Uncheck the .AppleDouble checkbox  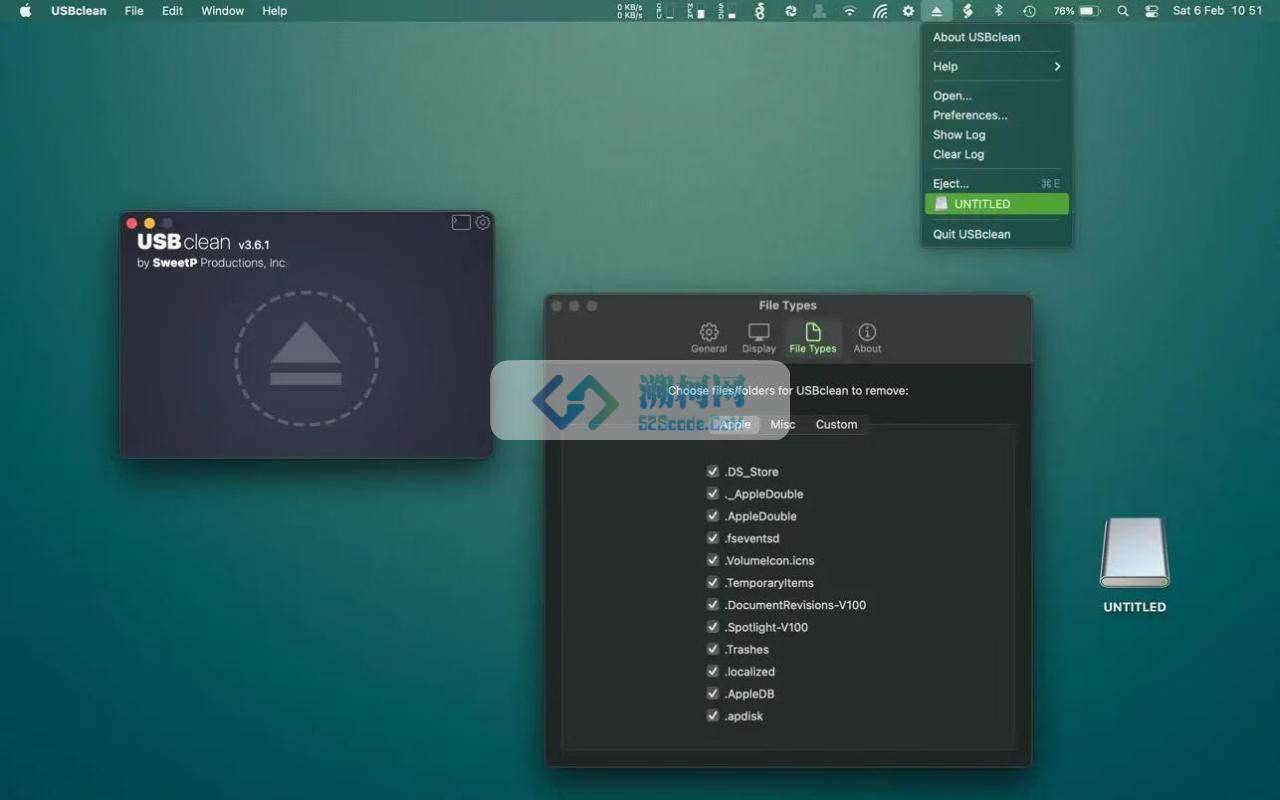click(x=713, y=516)
